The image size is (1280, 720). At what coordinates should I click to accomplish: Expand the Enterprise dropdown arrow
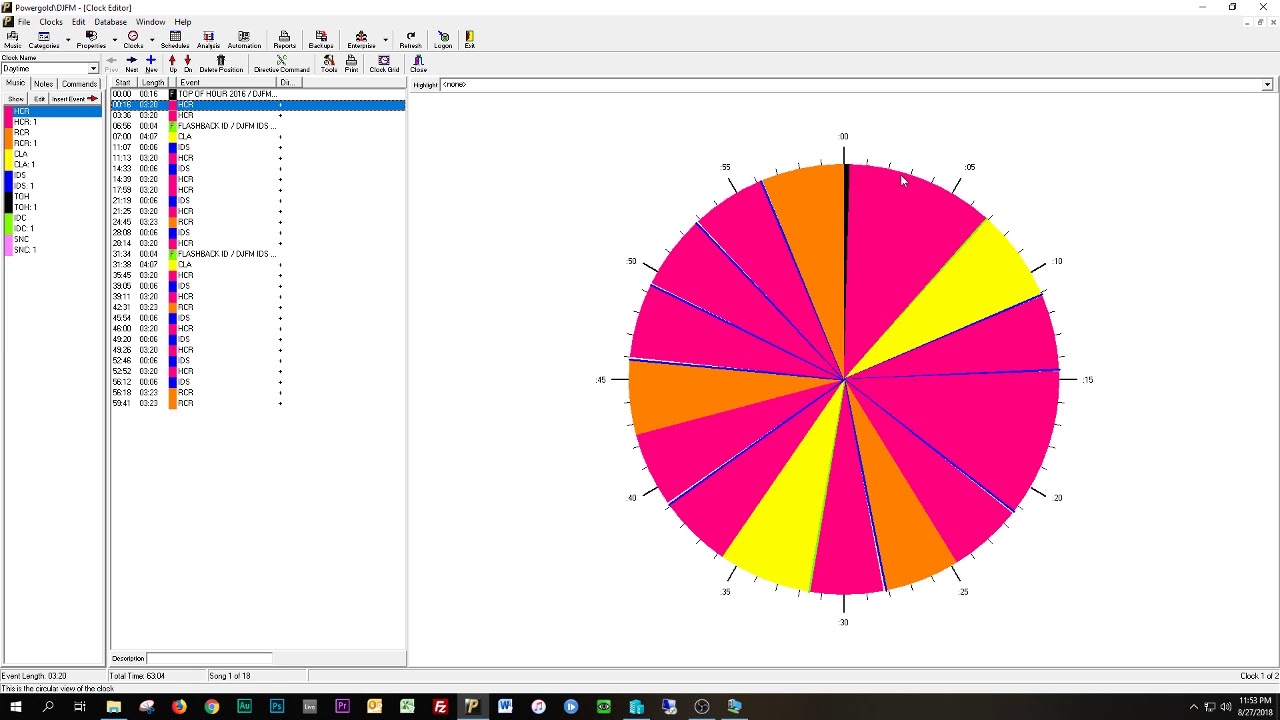point(385,40)
